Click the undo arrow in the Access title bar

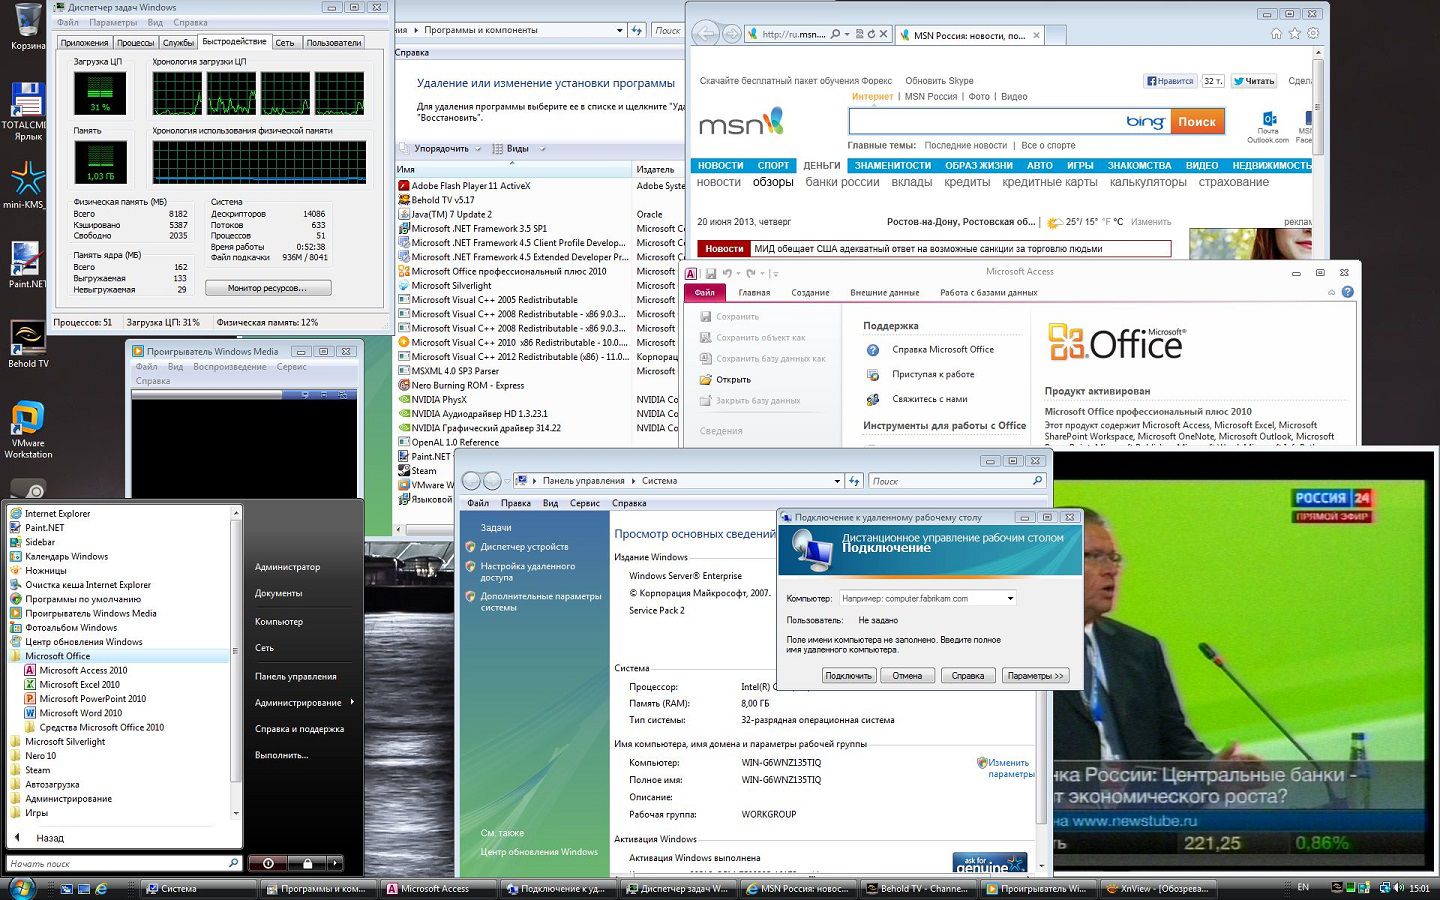727,273
